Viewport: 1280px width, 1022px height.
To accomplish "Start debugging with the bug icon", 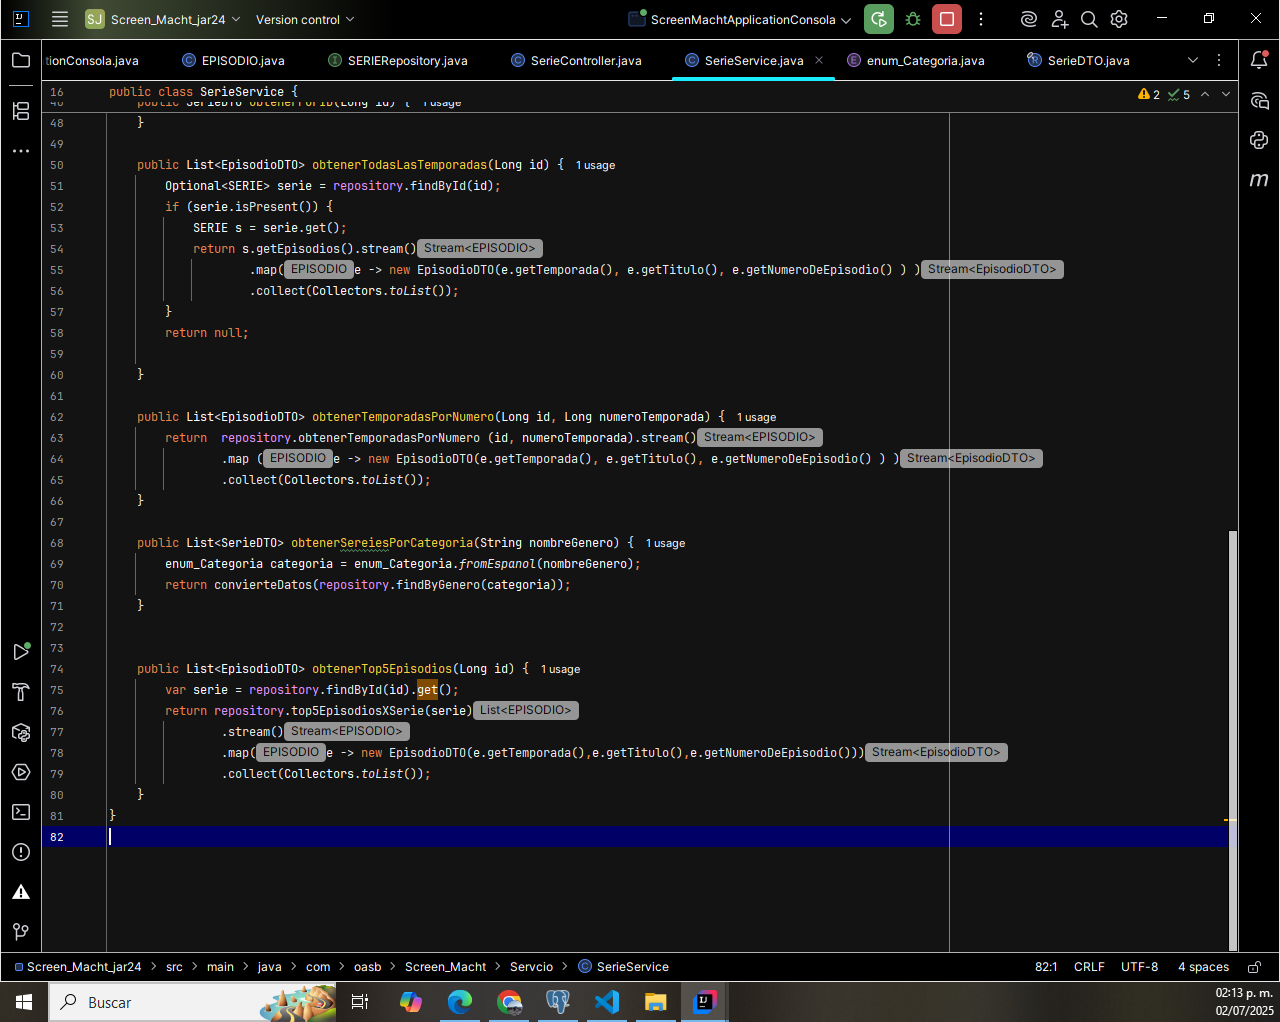I will tap(913, 19).
